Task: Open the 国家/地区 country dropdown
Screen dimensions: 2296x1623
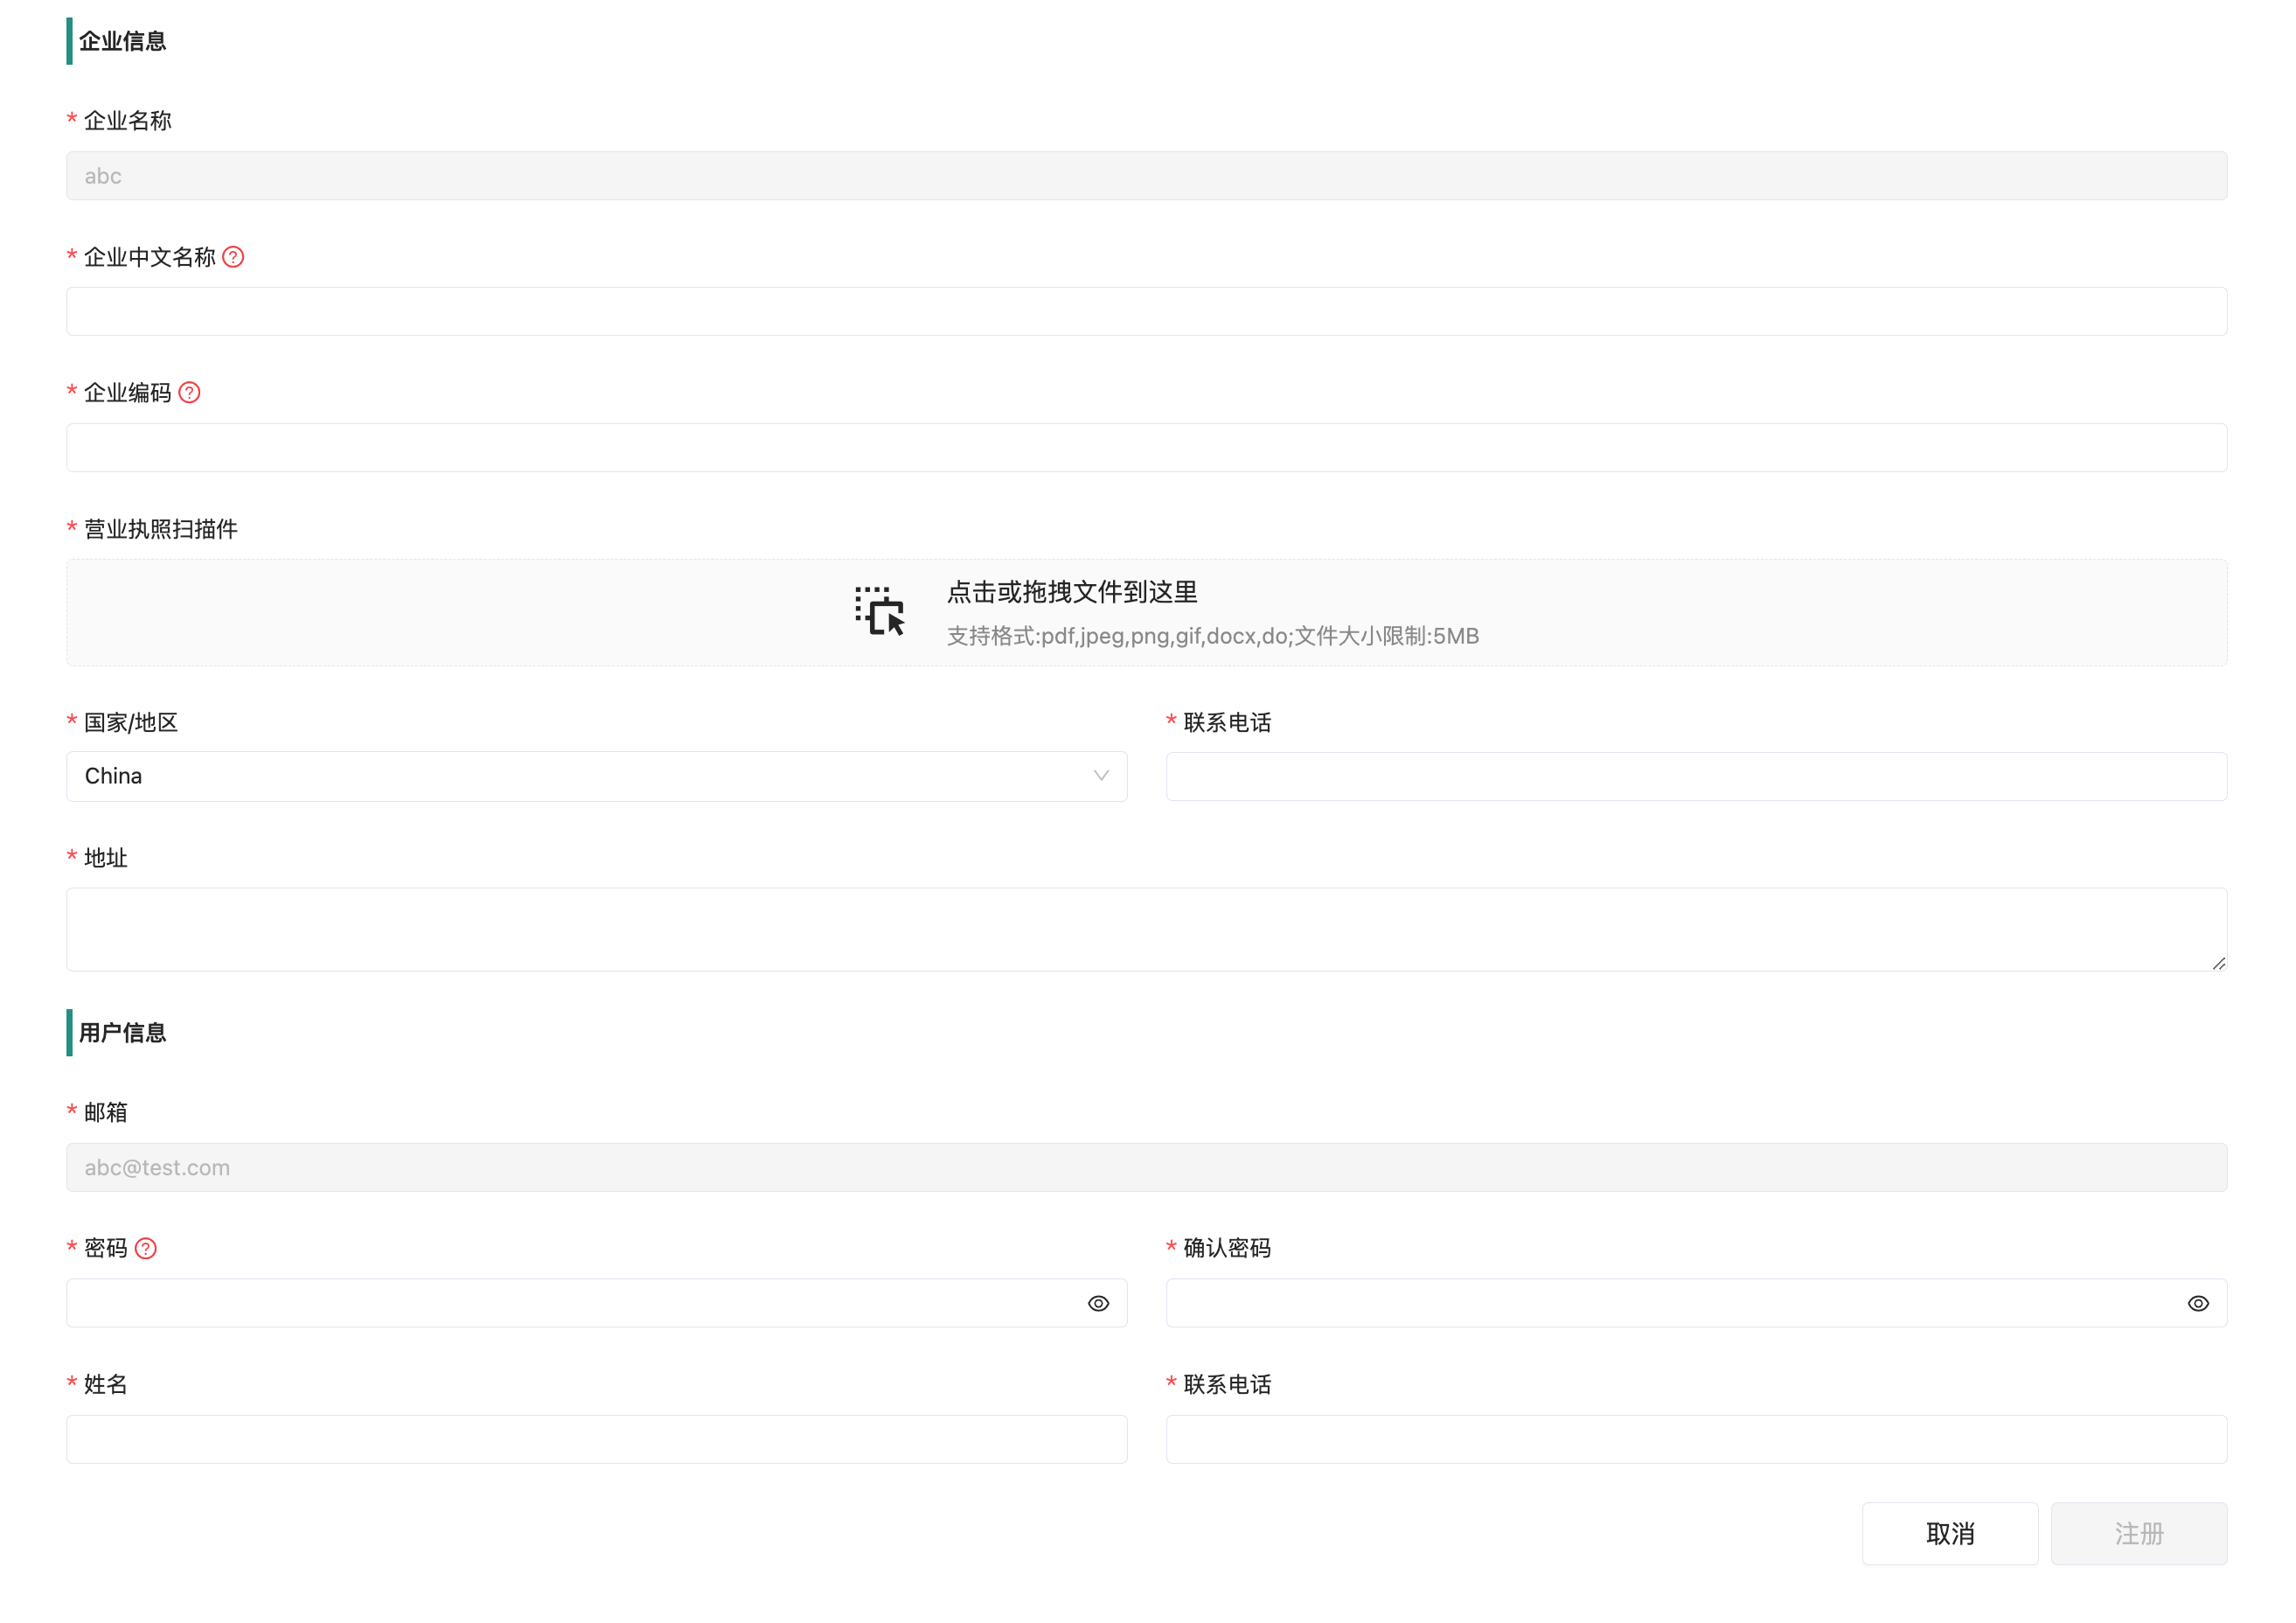Action: (596, 776)
